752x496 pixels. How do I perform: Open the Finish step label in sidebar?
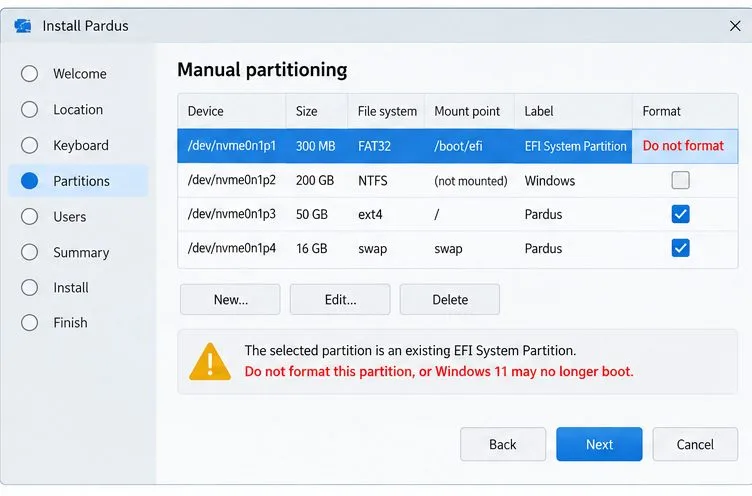click(70, 323)
